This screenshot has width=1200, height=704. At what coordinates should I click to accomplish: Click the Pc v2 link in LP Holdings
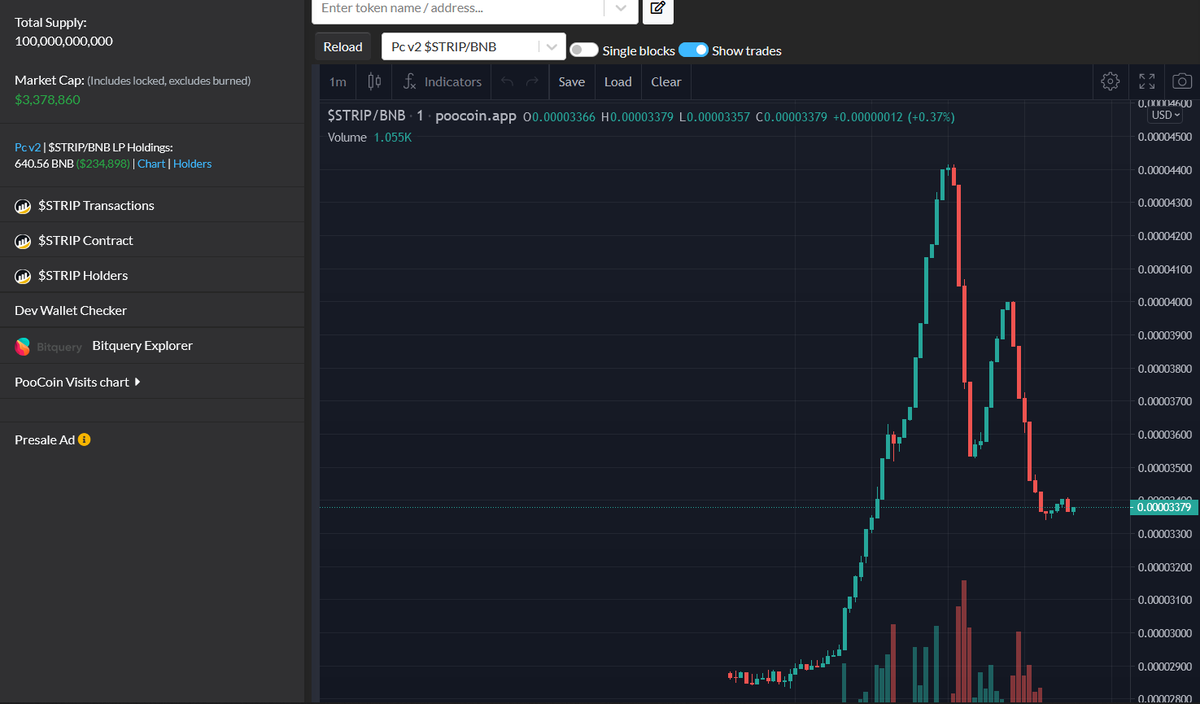pos(28,147)
